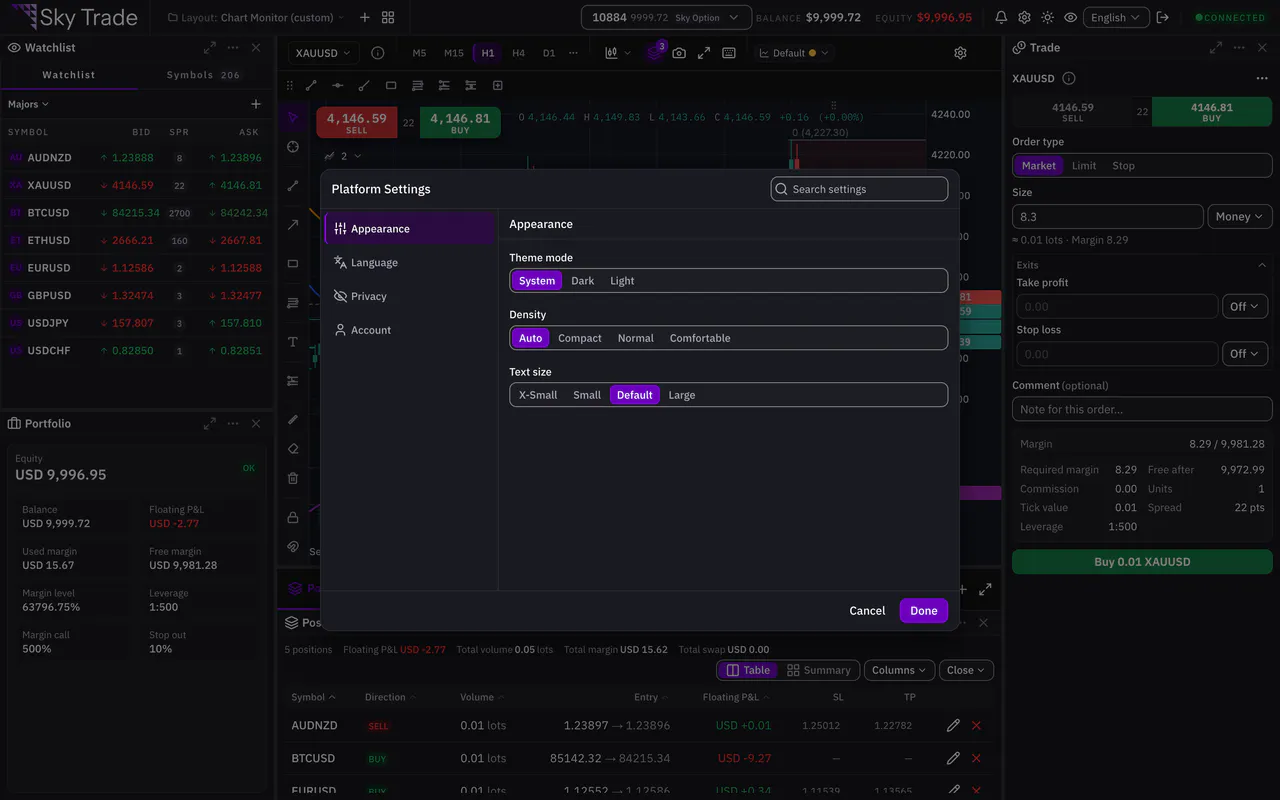
Task: Open the keyboard shortcuts icon in chart toolbar
Action: (729, 53)
